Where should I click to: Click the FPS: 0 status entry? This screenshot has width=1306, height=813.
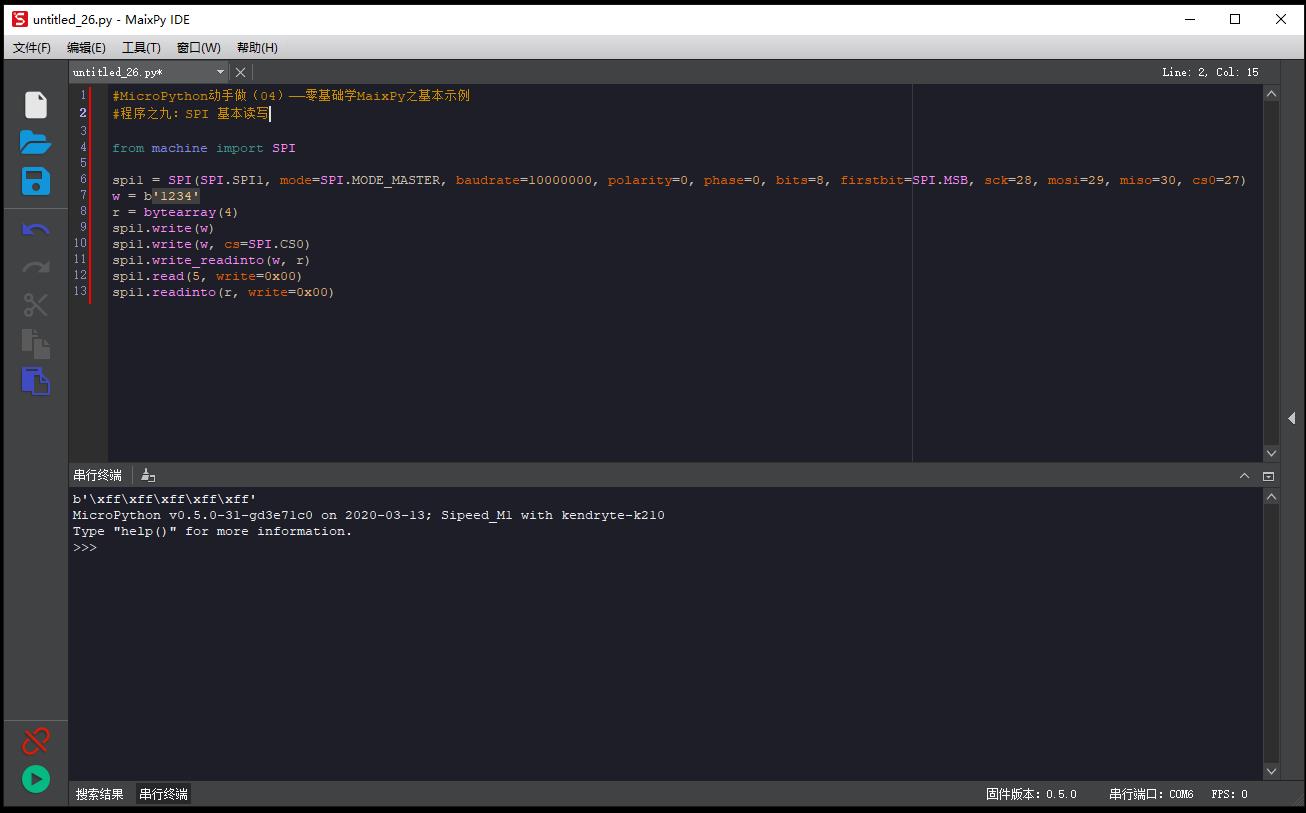tap(1229, 794)
